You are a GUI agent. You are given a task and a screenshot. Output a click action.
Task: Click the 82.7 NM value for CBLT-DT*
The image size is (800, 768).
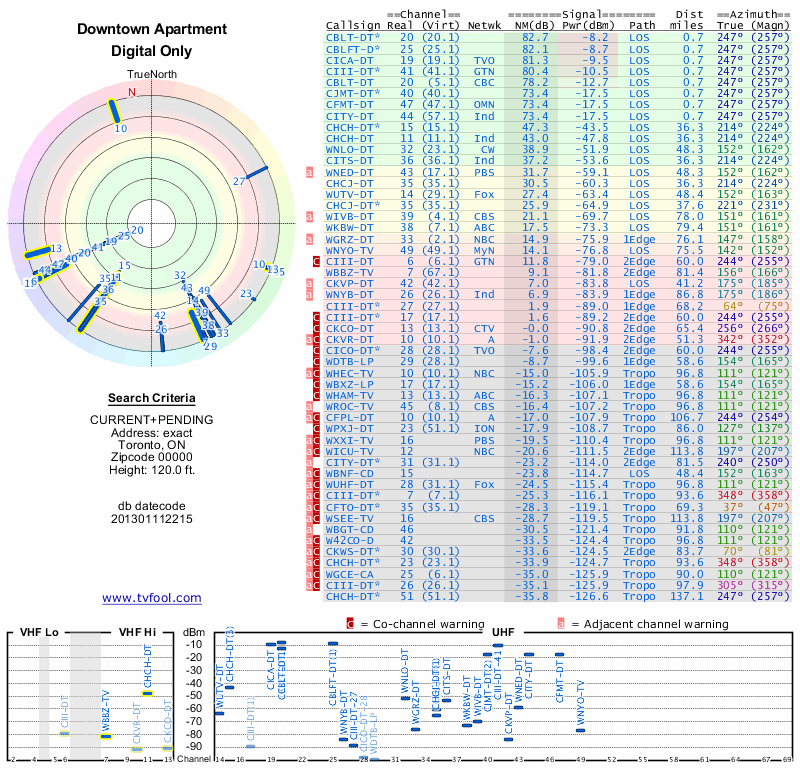pos(535,38)
